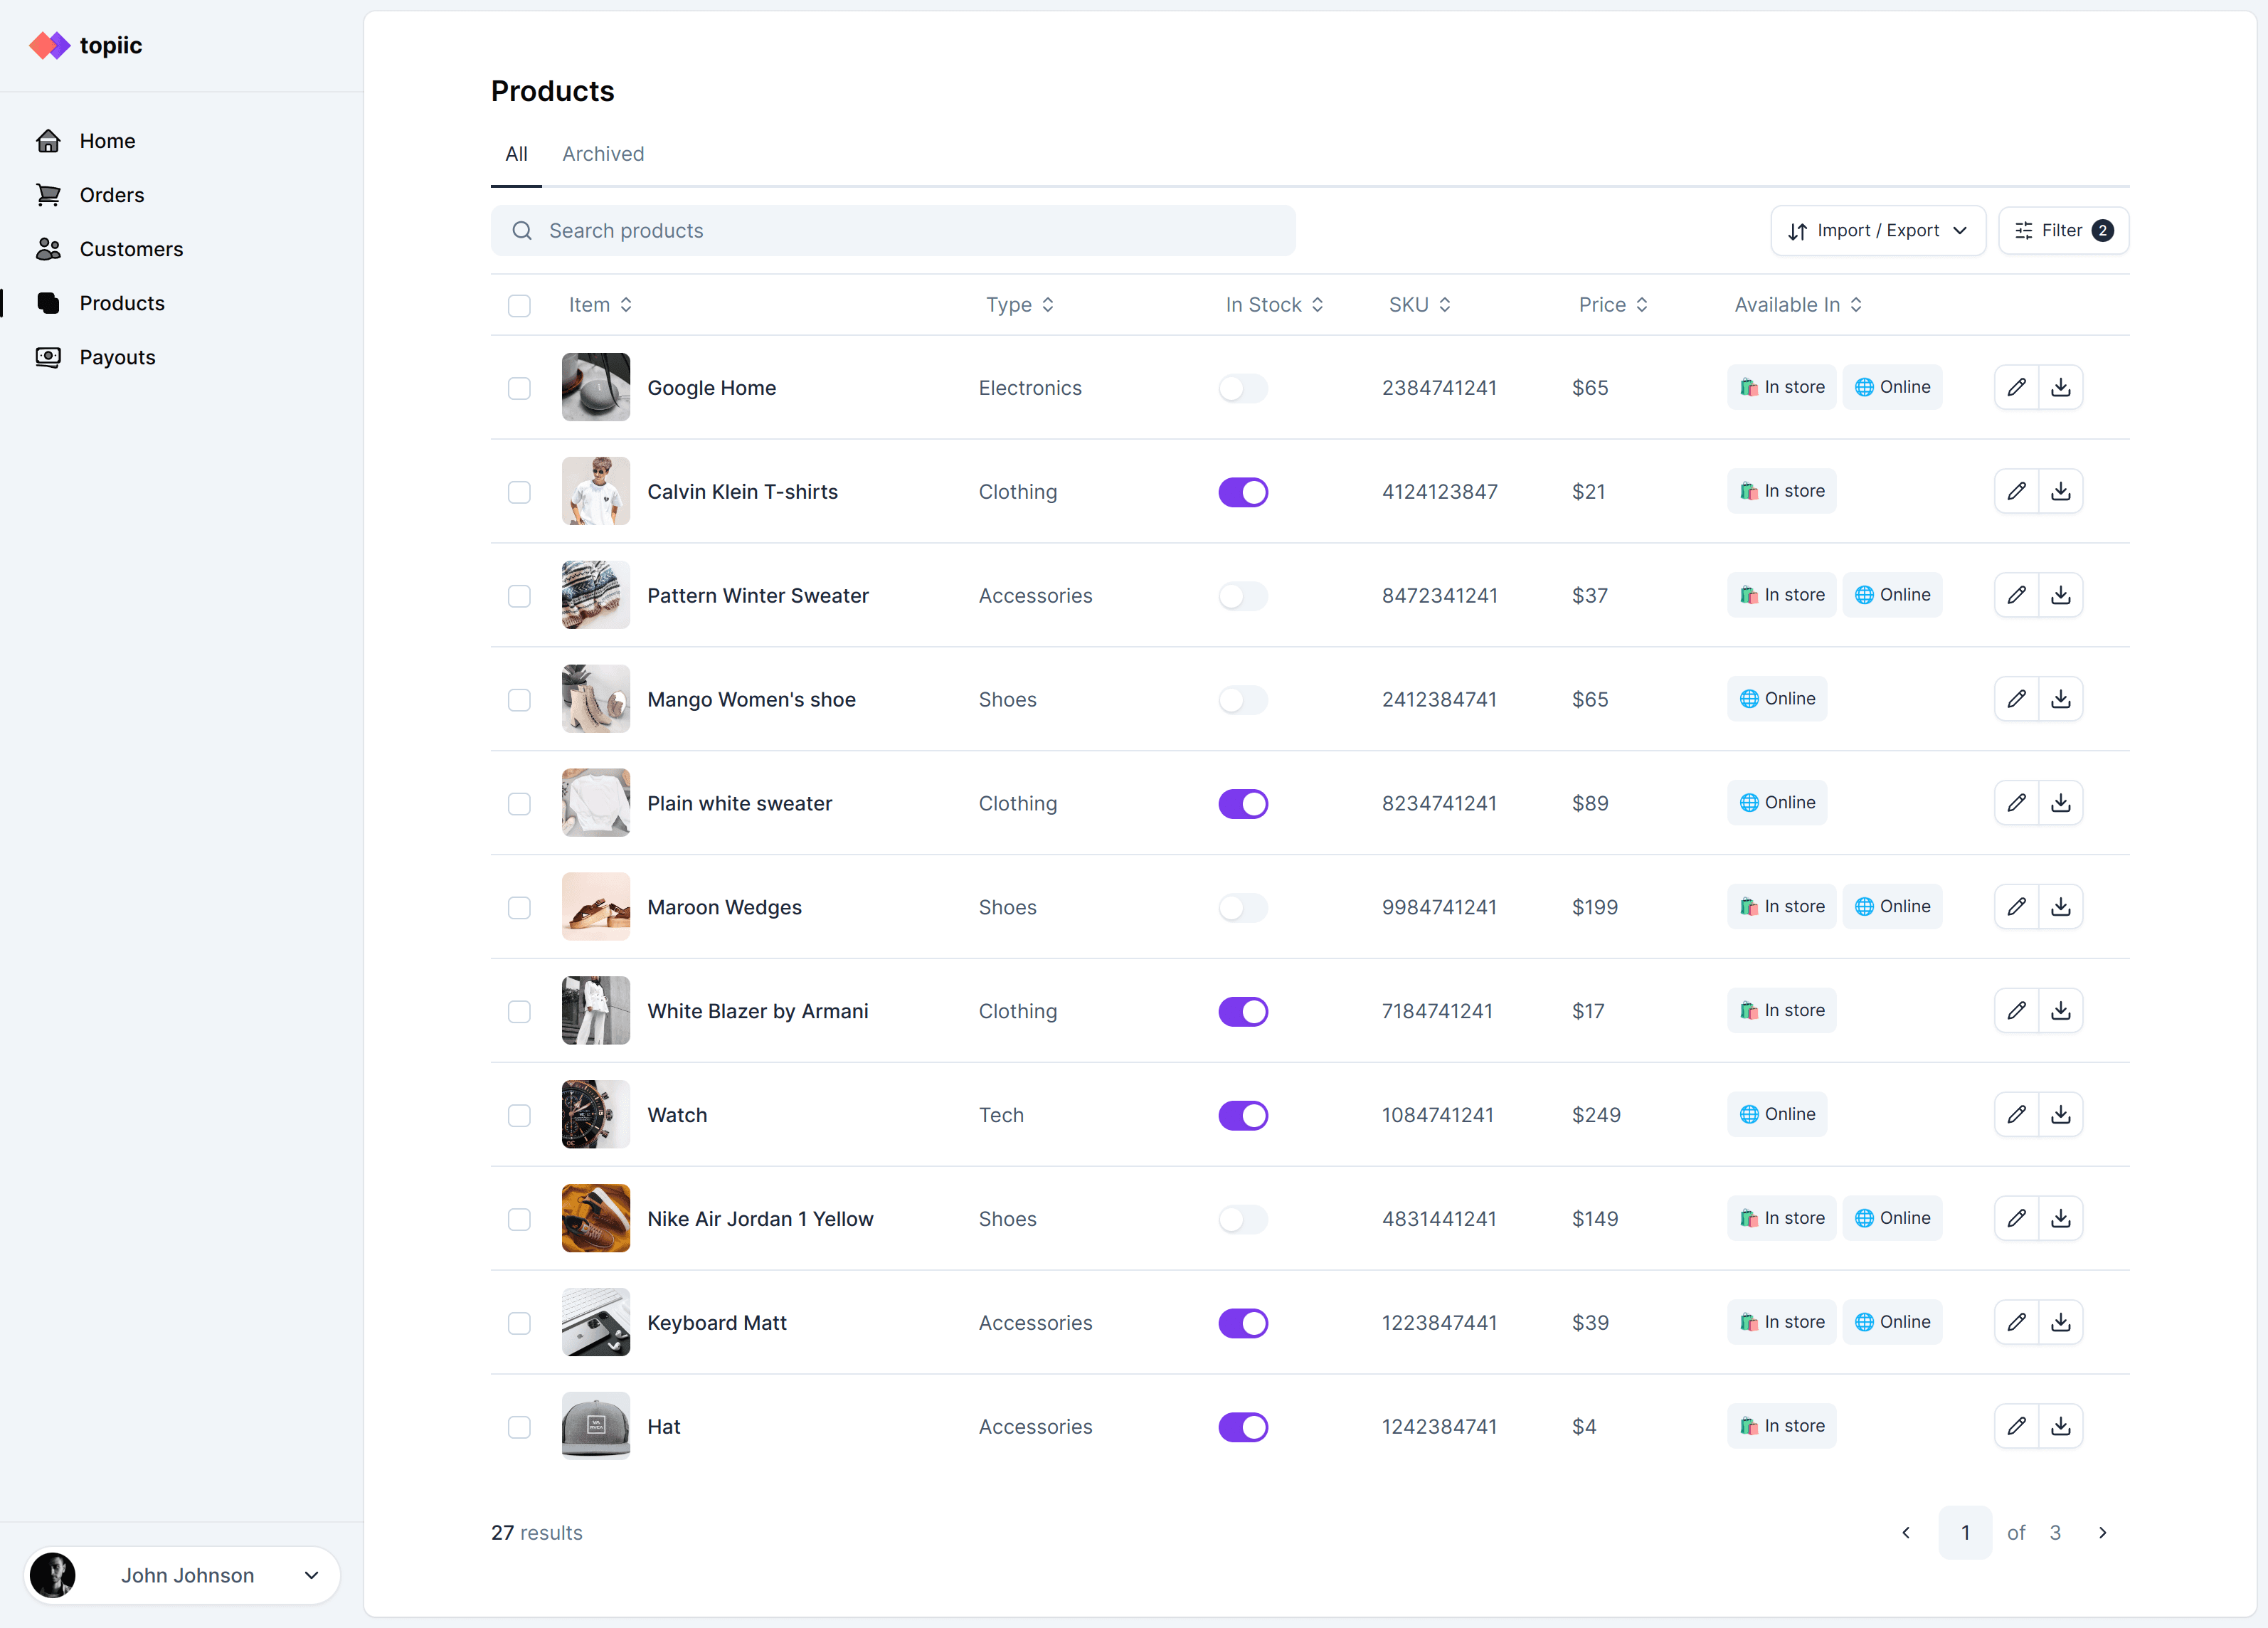
Task: Click the edit pencil icon for Google Home
Action: [2016, 387]
